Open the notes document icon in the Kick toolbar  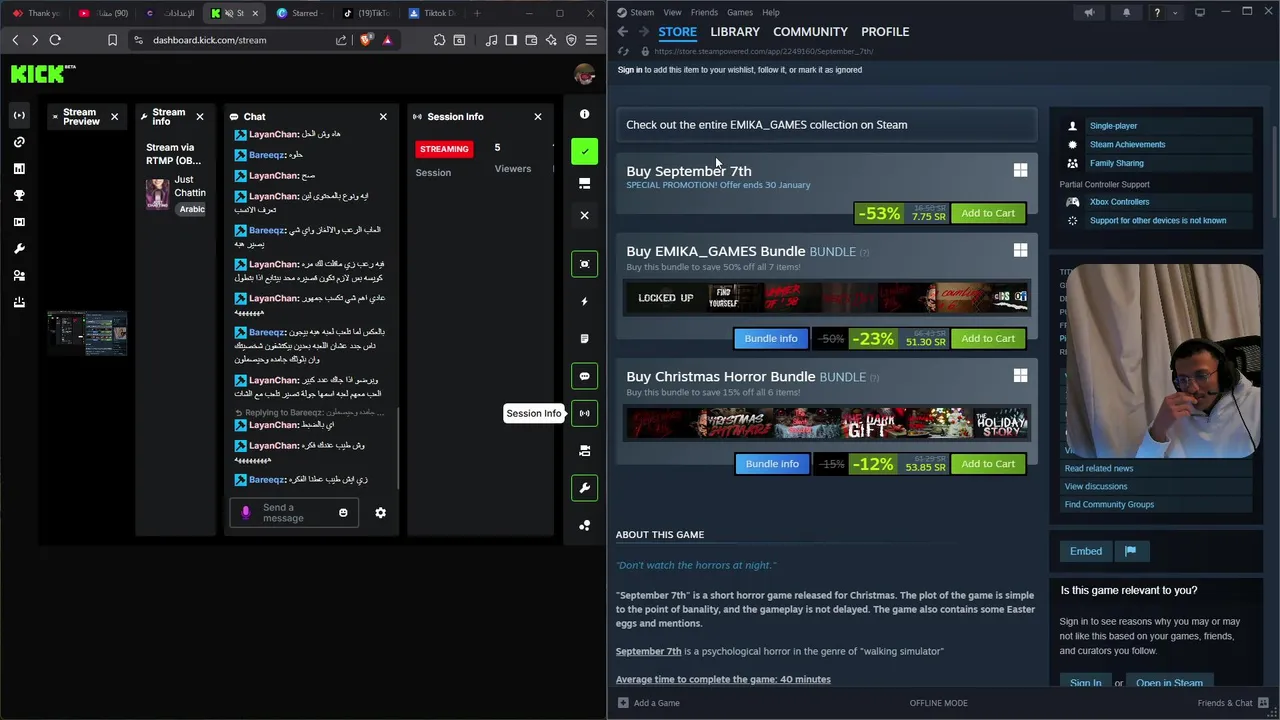click(585, 339)
